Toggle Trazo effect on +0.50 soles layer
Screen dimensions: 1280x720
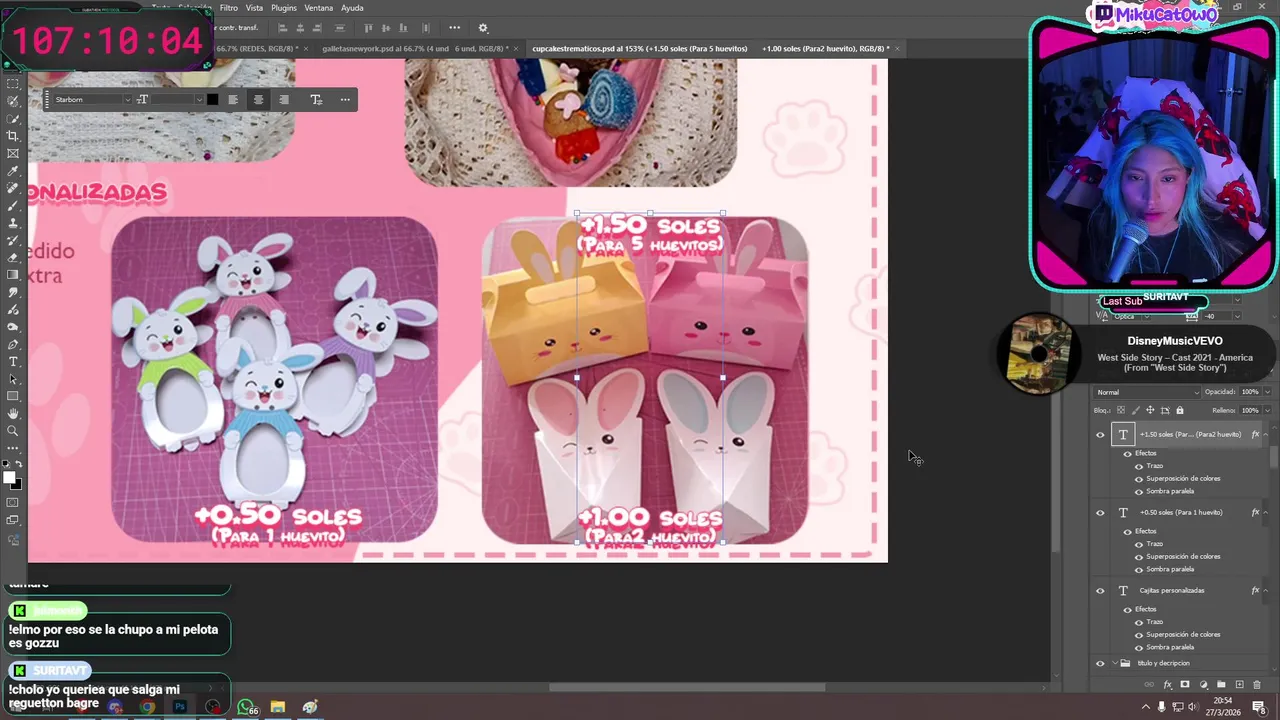[1139, 544]
